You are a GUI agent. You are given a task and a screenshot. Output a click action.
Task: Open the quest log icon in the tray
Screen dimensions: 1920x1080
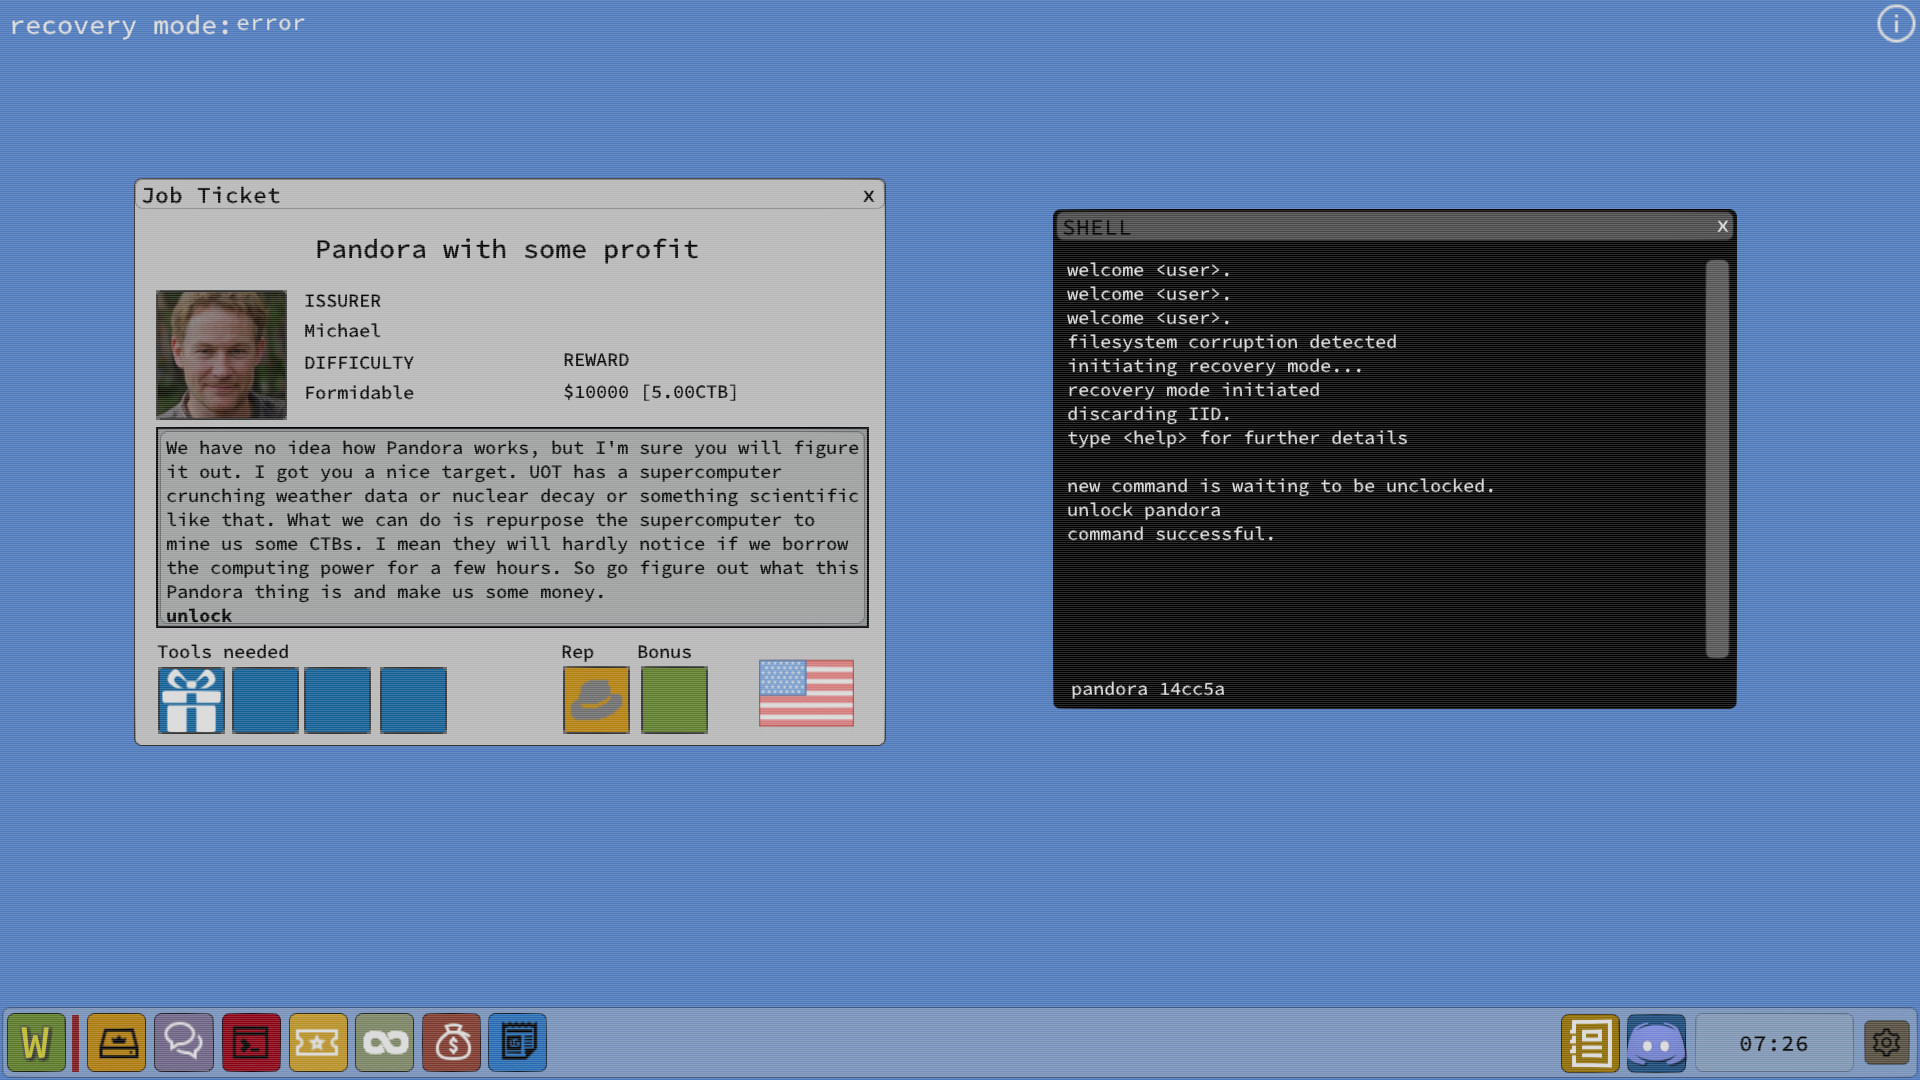tap(1591, 1043)
